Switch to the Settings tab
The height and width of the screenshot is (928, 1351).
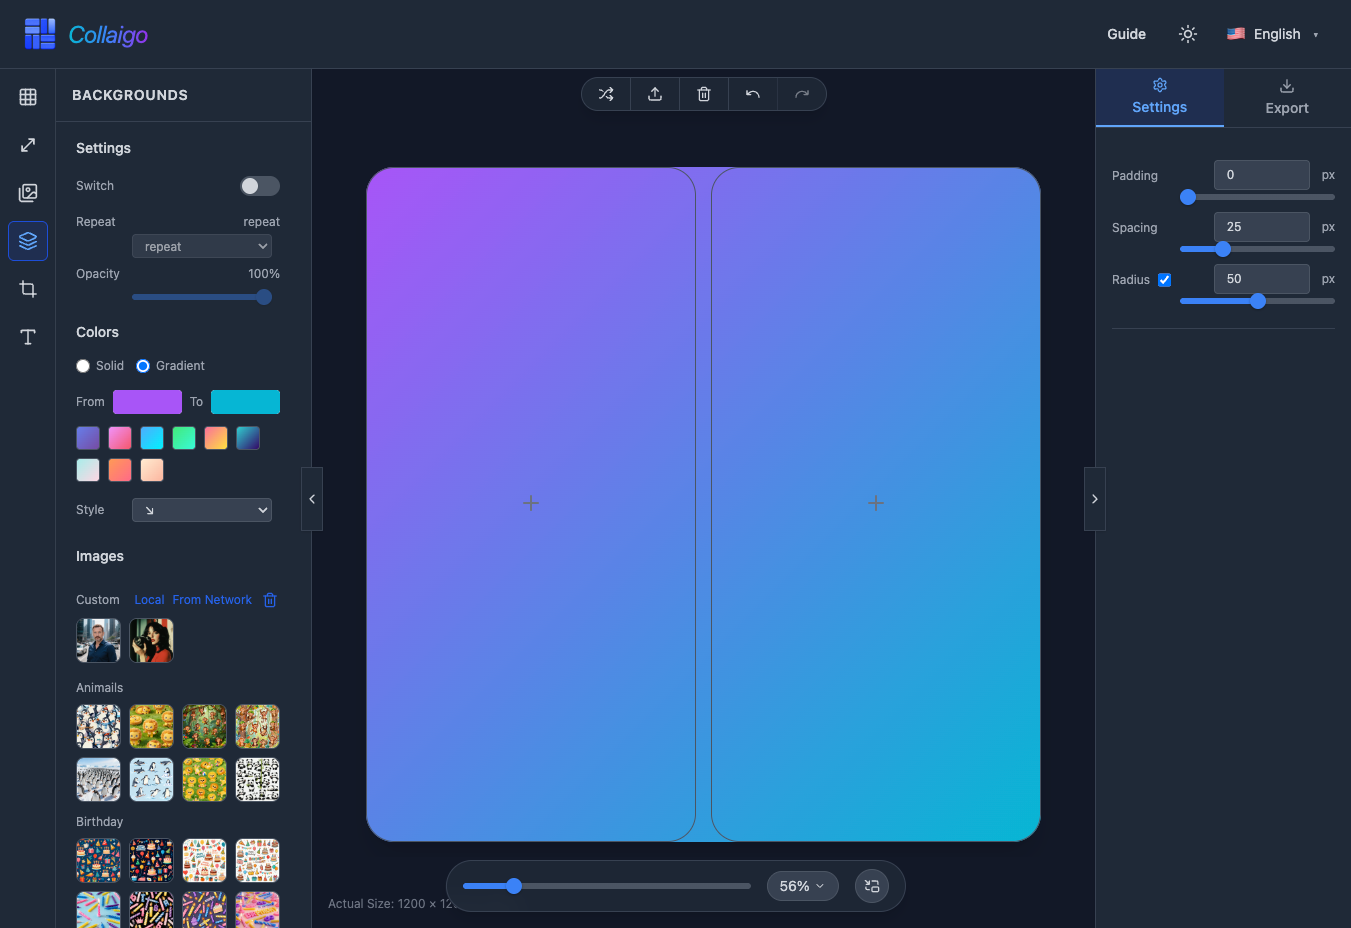coord(1160,97)
